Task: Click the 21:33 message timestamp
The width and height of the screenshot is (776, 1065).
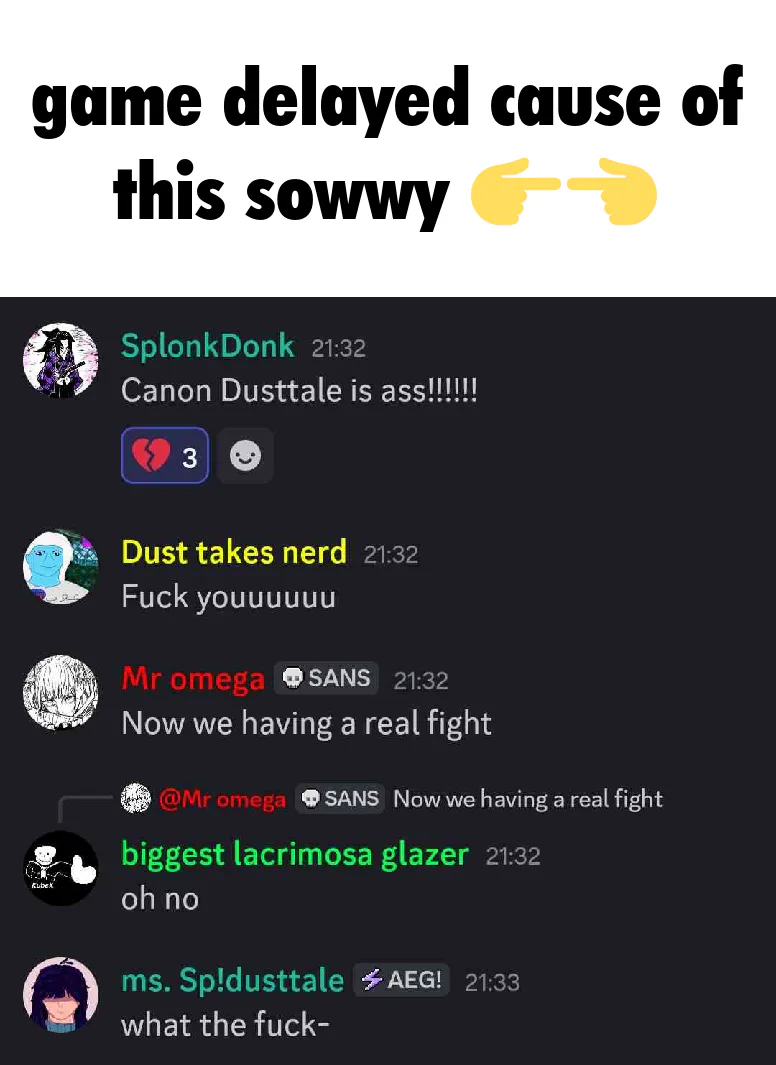Action: click(x=492, y=982)
